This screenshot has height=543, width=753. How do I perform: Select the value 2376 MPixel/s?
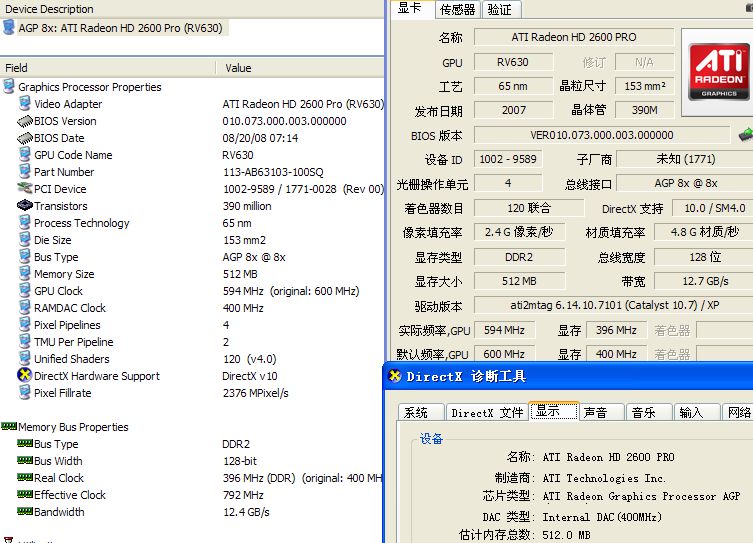click(x=255, y=393)
